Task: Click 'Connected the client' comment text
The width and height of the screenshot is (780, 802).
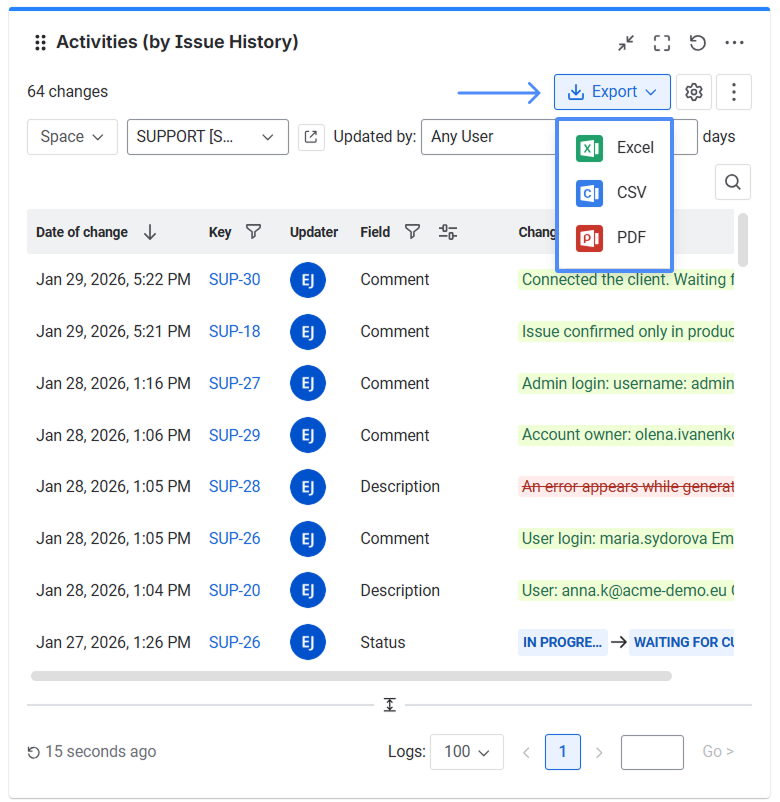Action: click(627, 280)
